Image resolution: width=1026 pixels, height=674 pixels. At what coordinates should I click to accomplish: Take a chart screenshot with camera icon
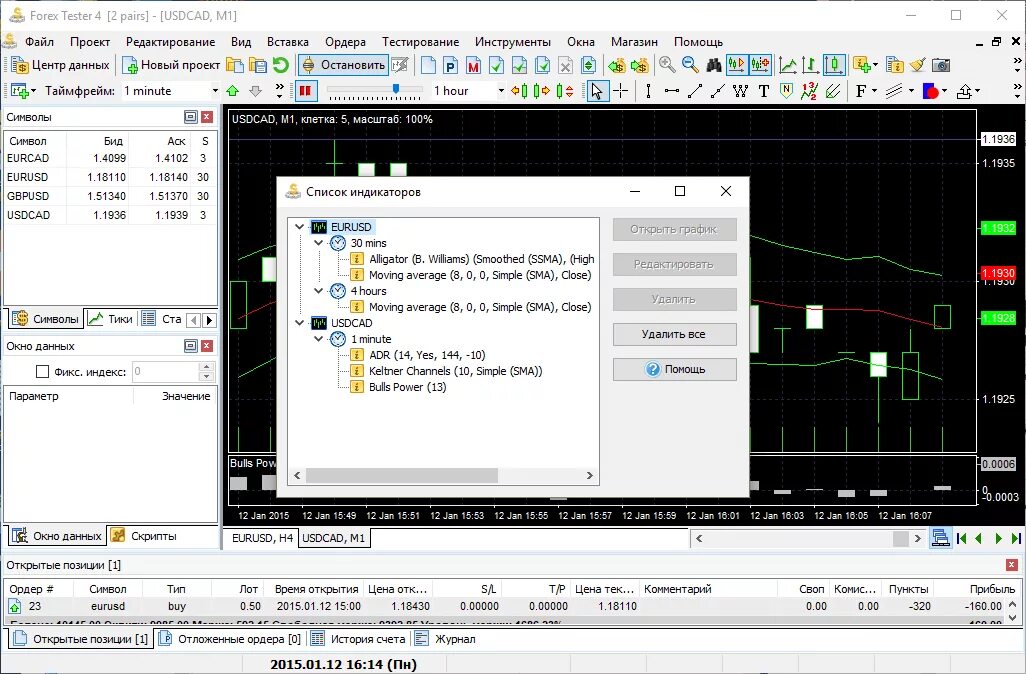[x=941, y=65]
